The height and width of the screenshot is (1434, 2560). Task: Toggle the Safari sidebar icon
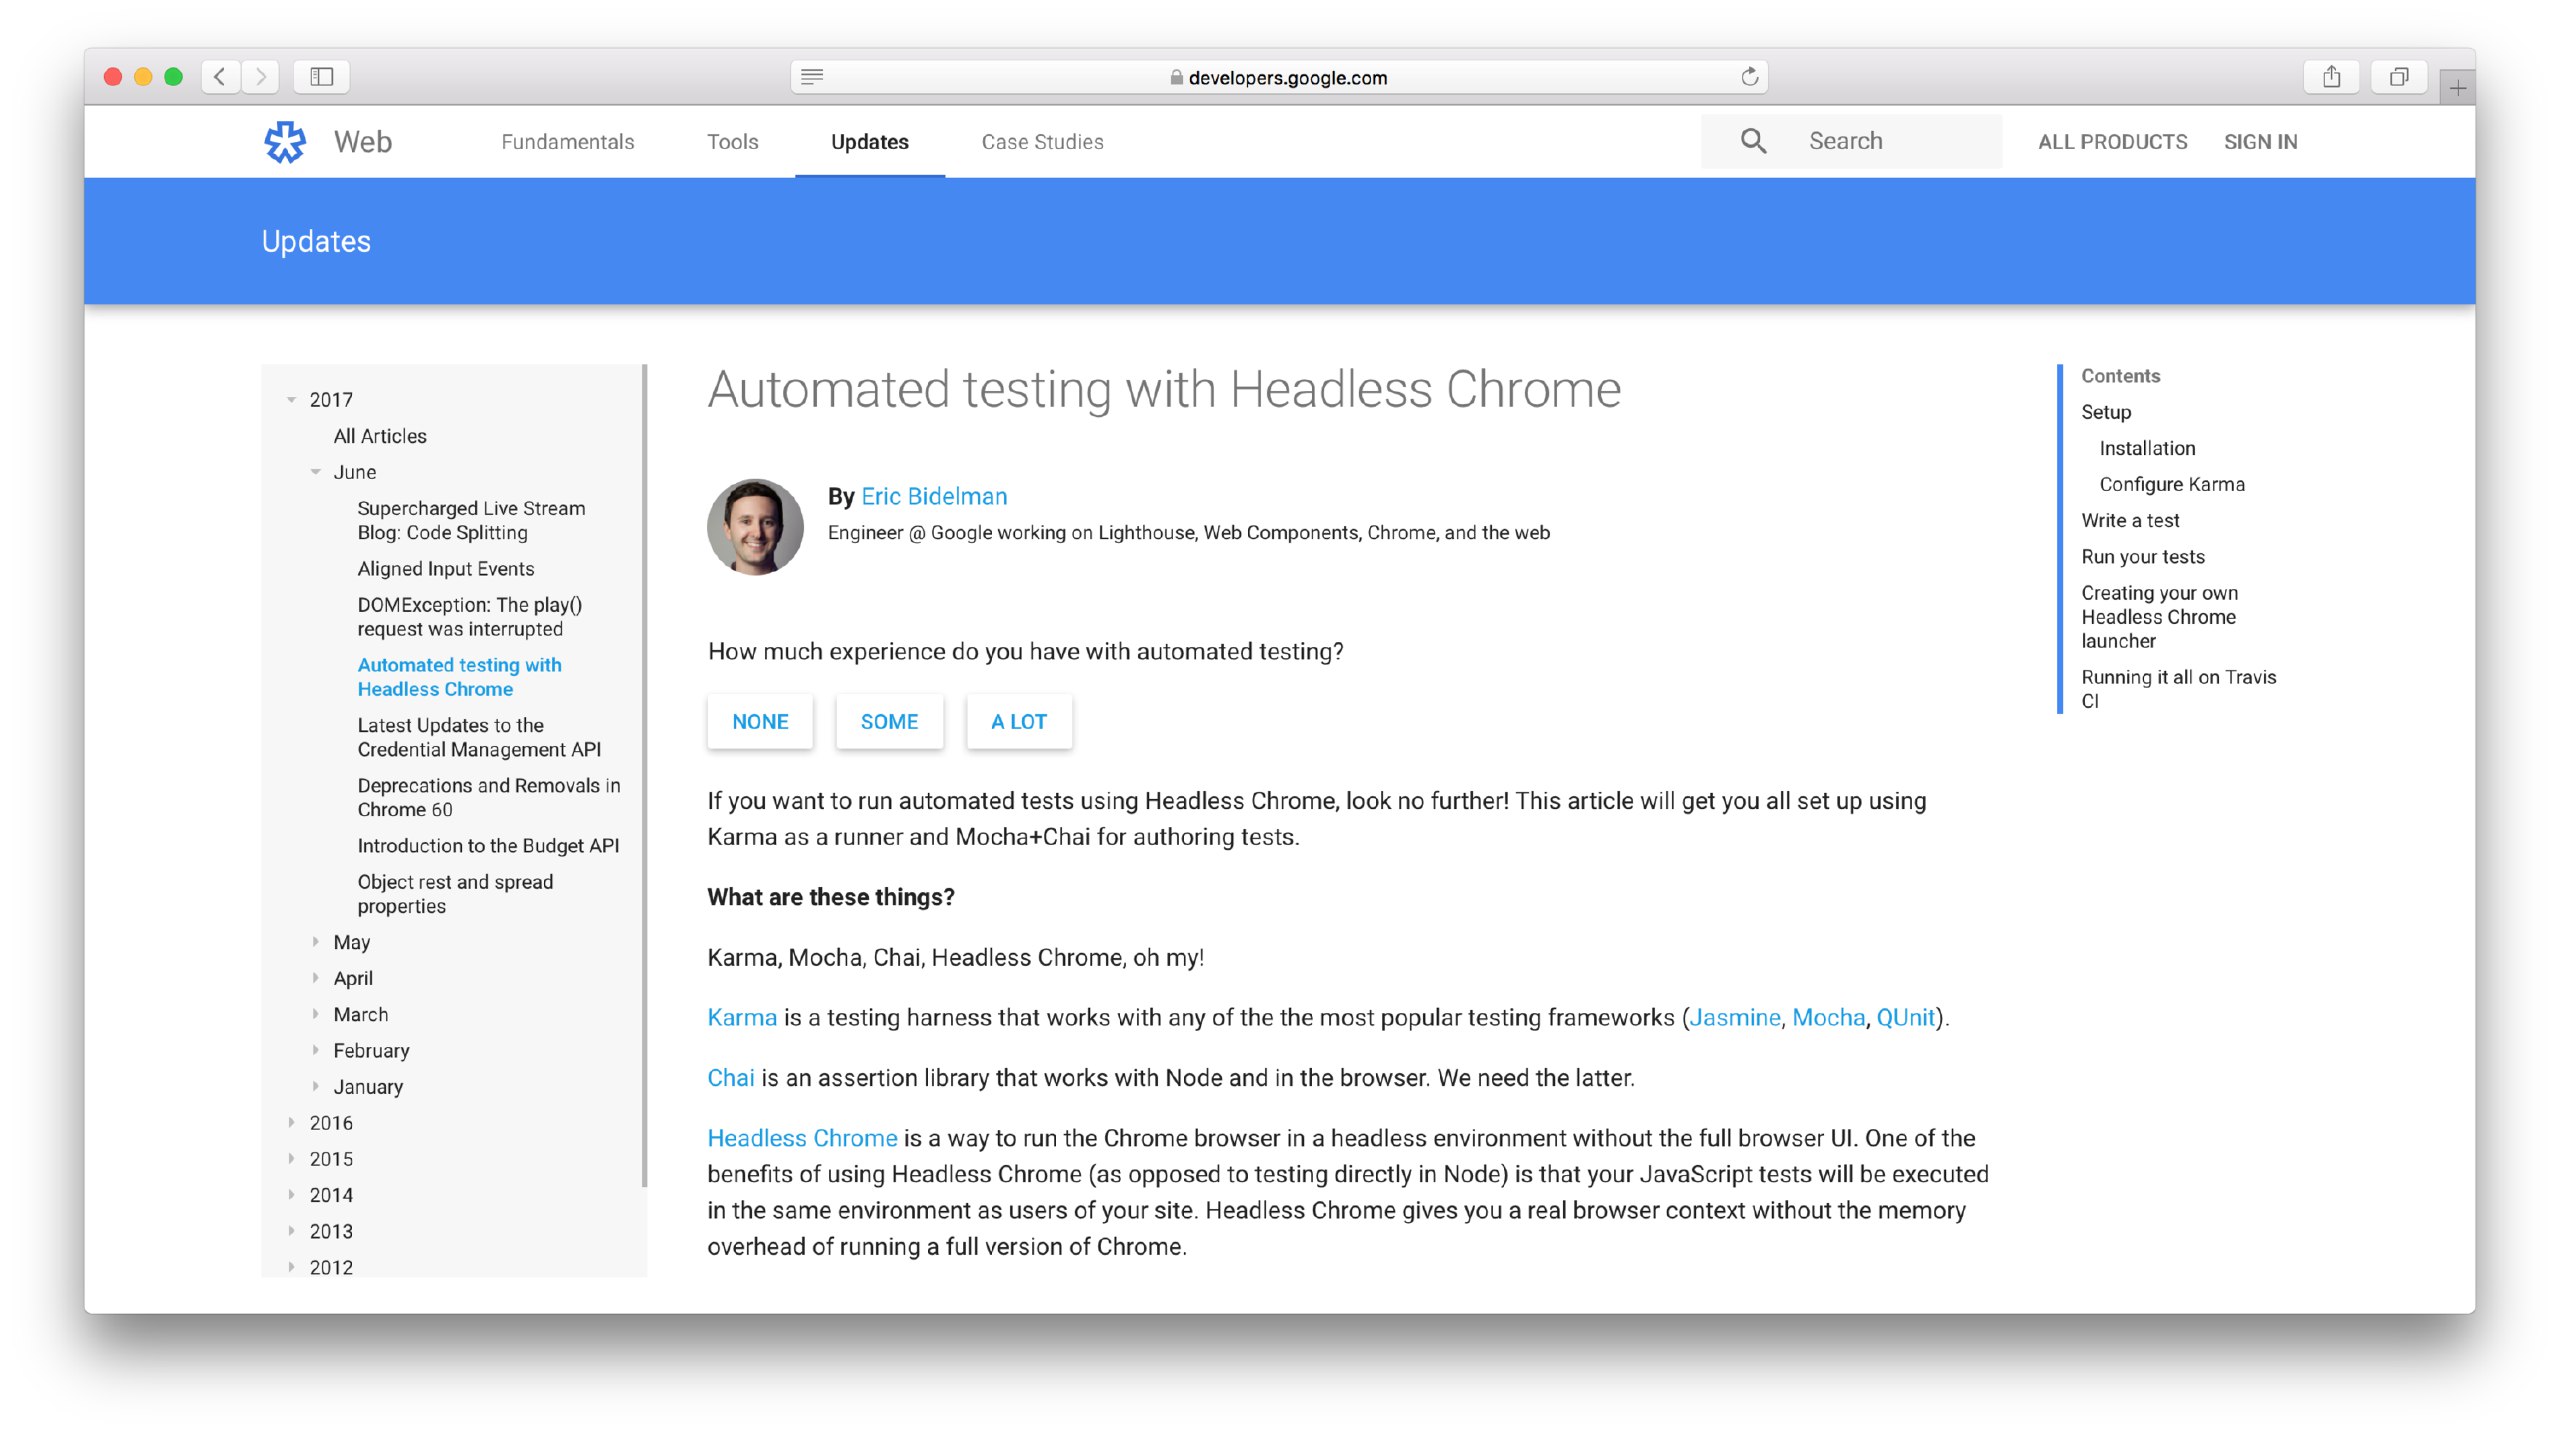click(x=321, y=76)
